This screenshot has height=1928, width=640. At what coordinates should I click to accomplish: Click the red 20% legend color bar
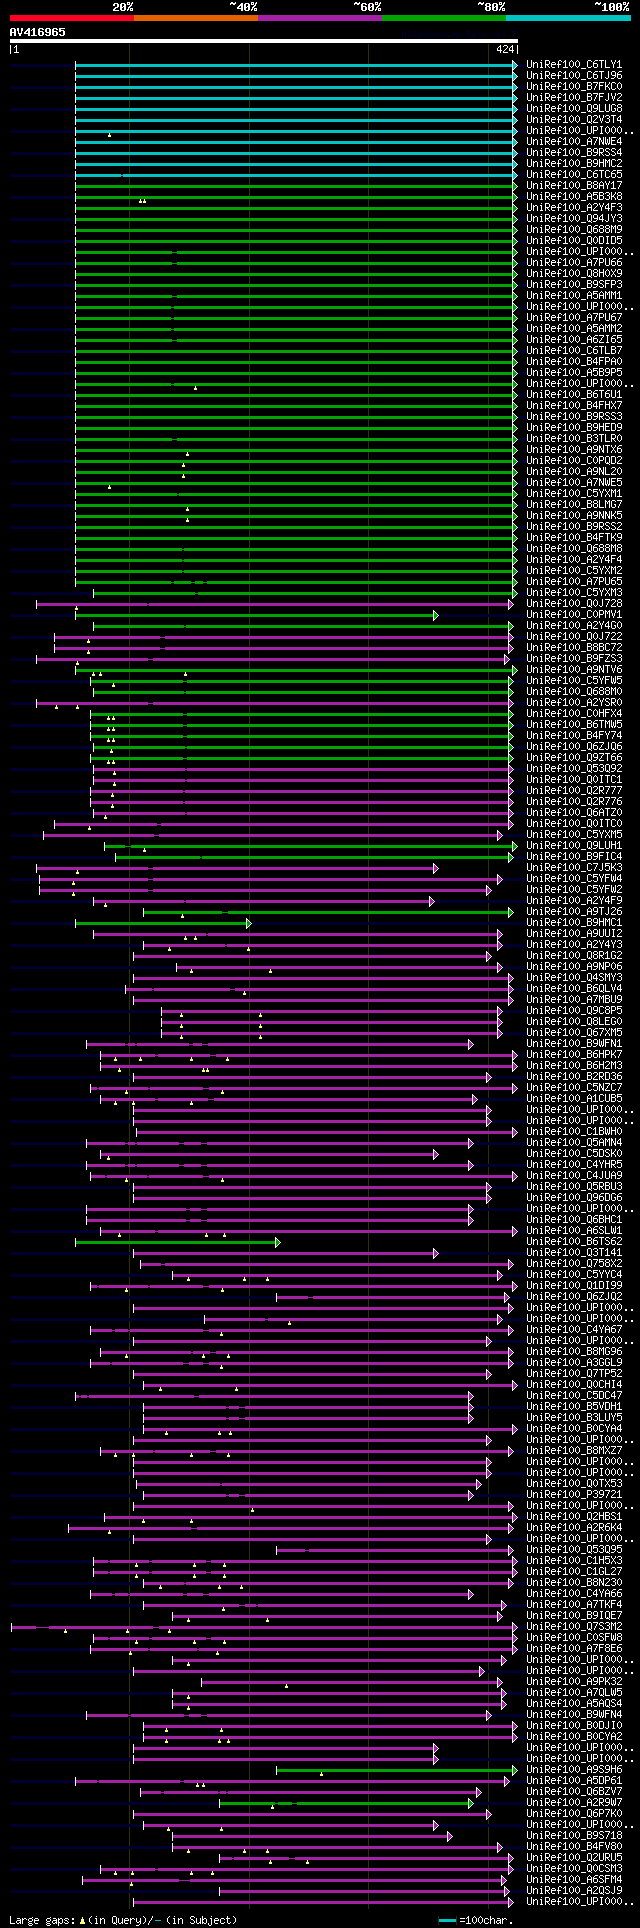[71, 18]
